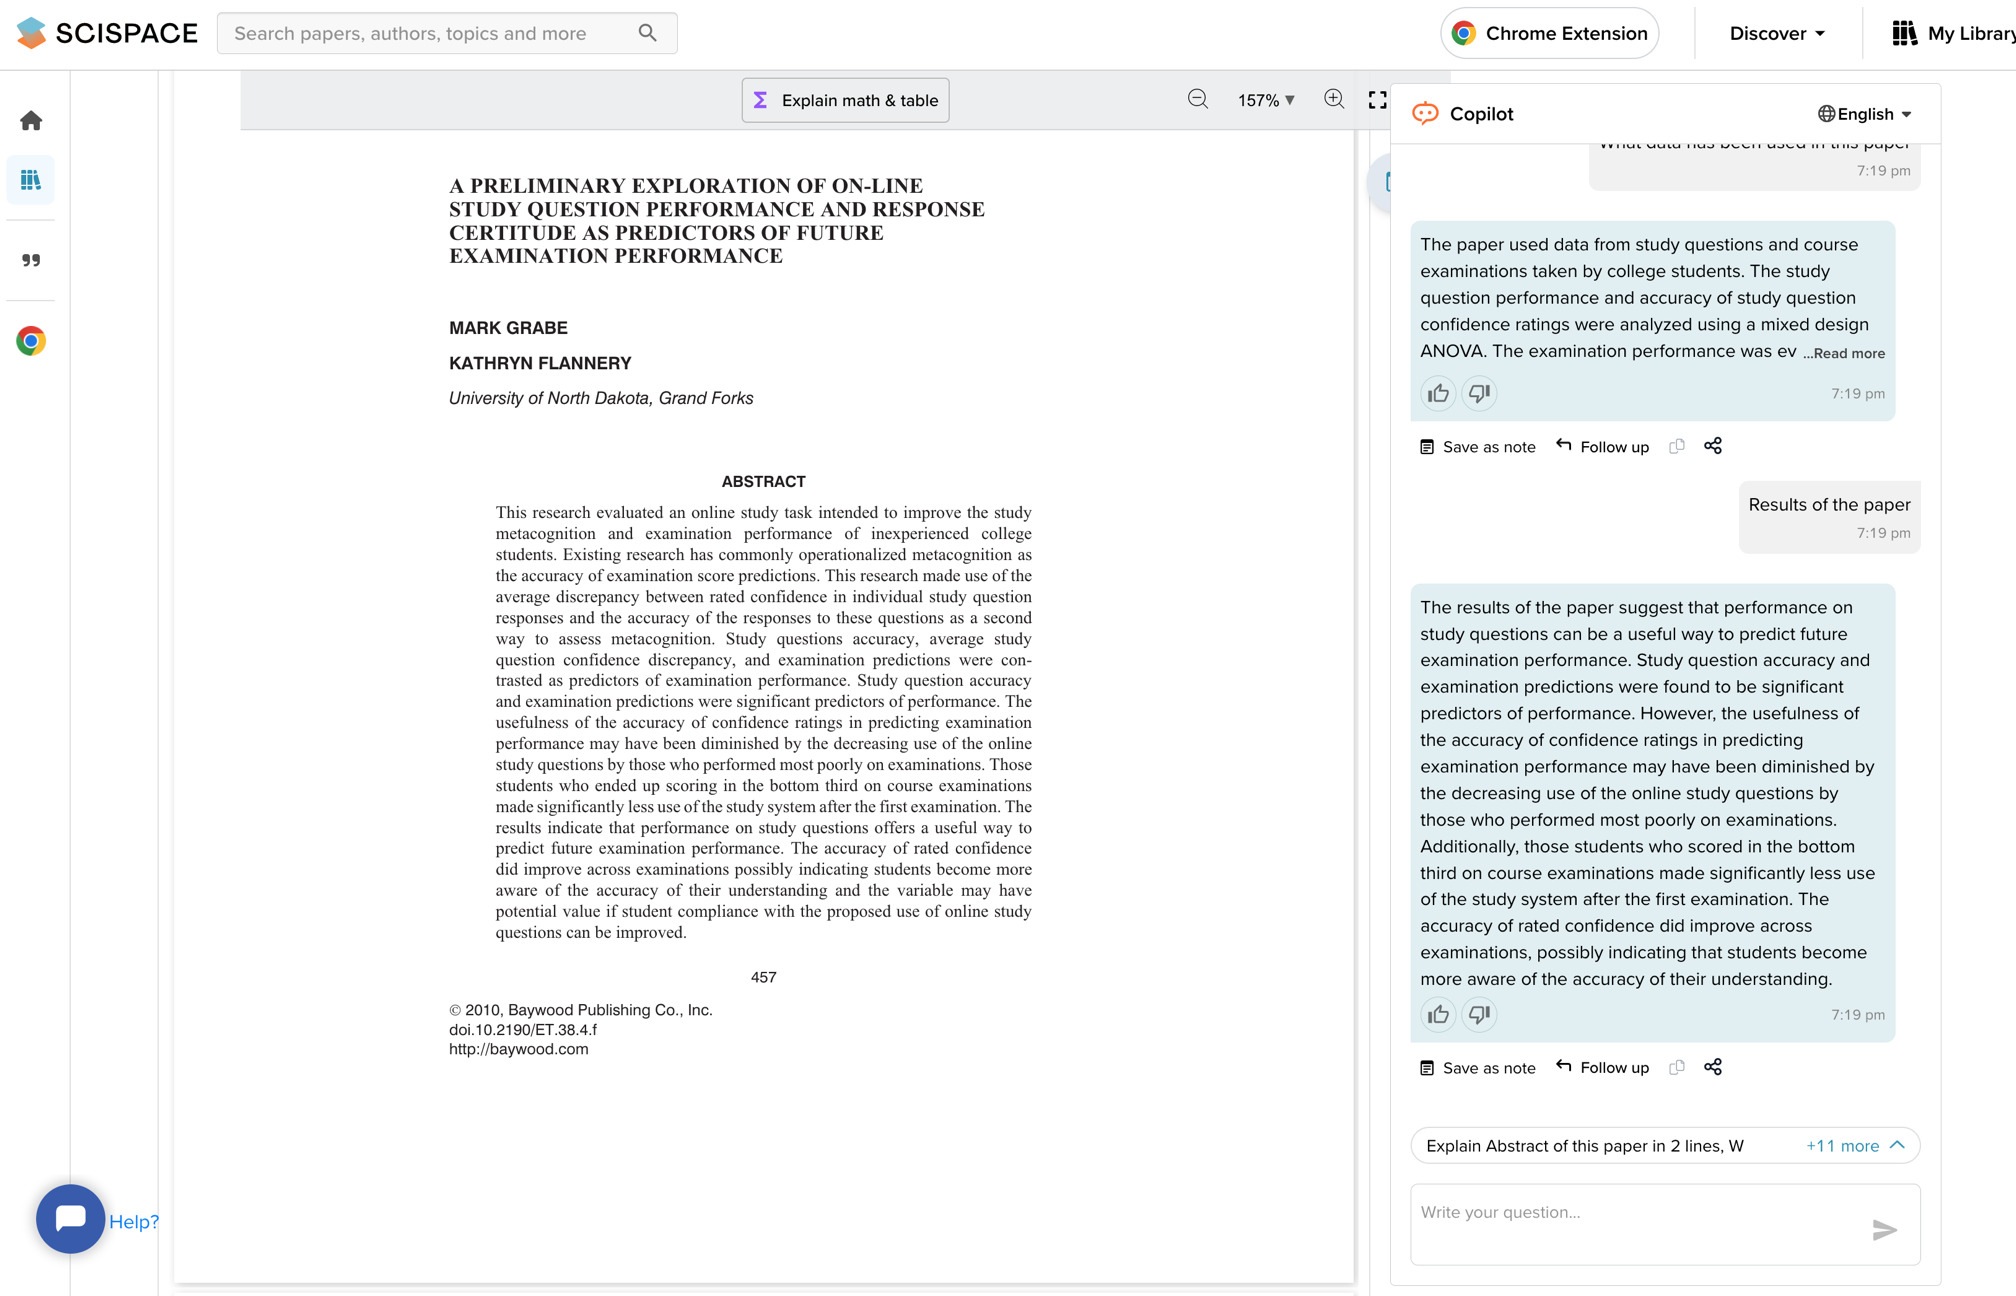The height and width of the screenshot is (1296, 2016).
Task: Thumbs up the results answer
Action: 1438,1014
